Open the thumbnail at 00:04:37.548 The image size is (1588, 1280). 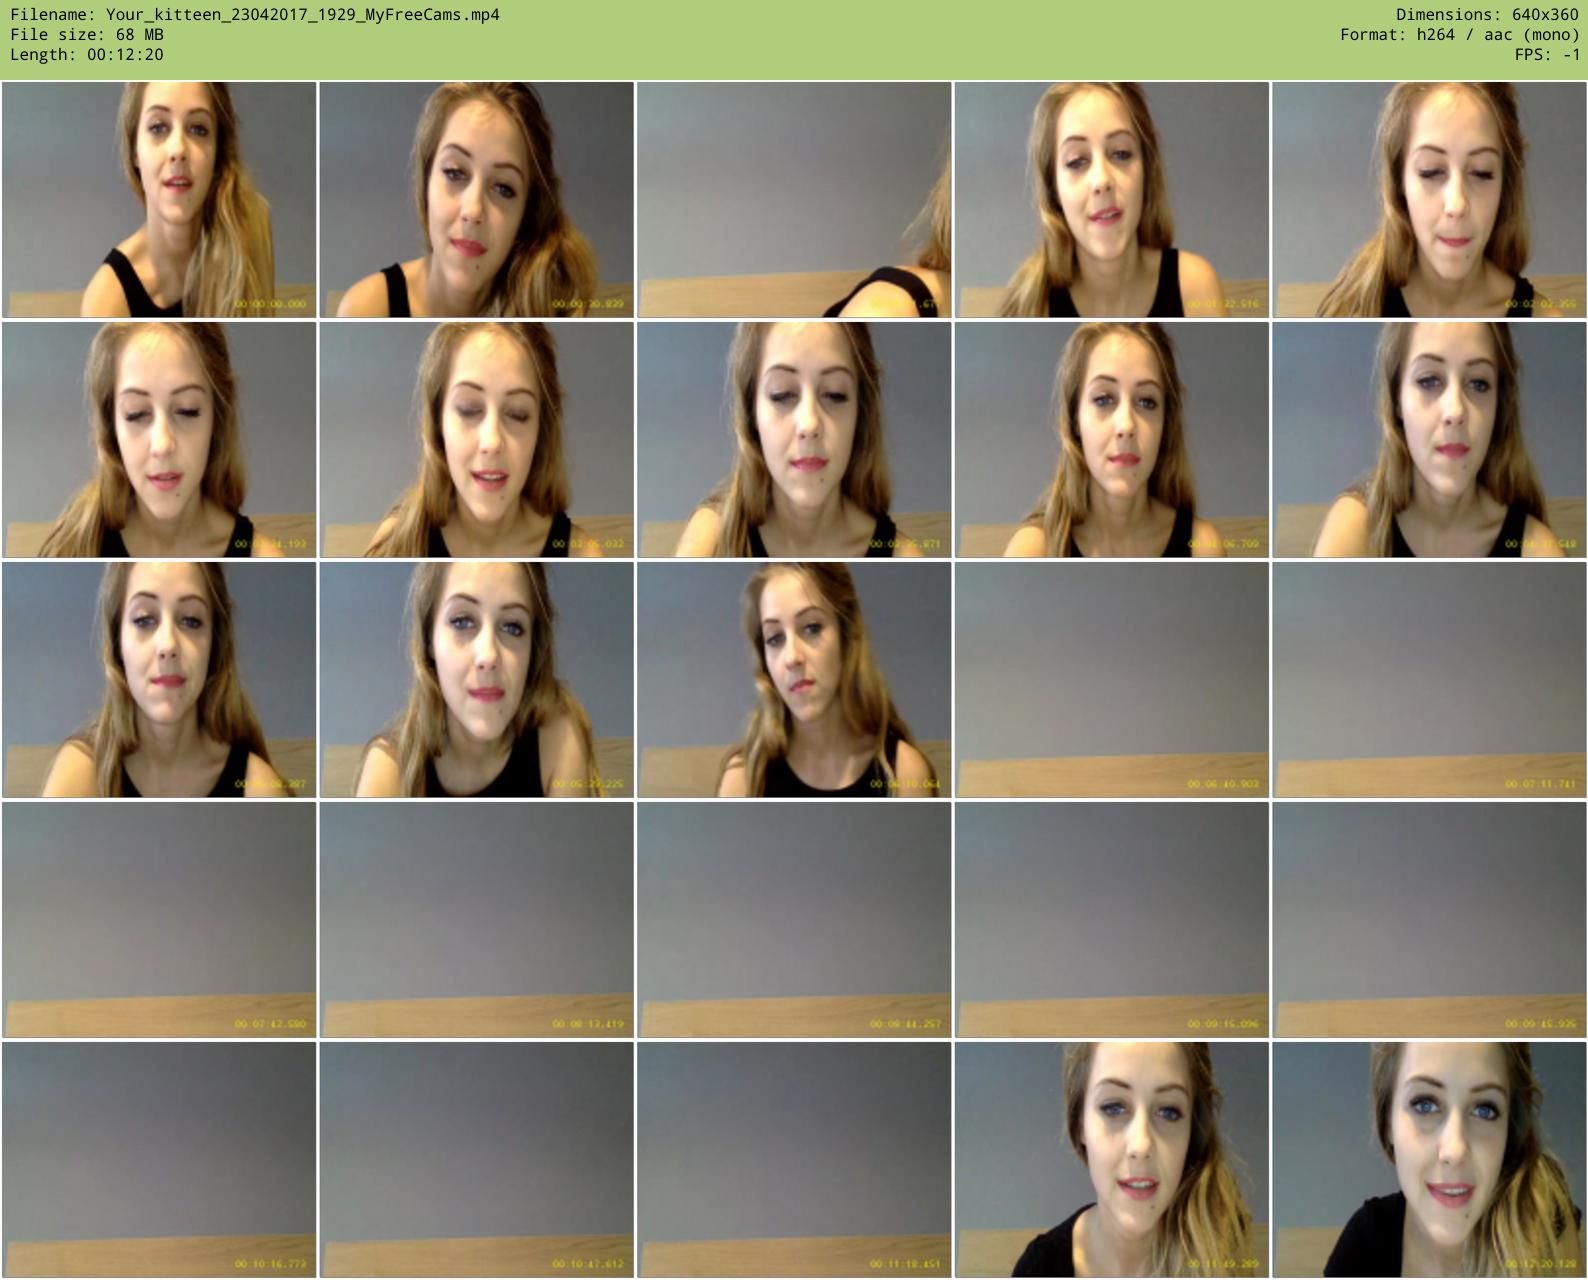1429,440
